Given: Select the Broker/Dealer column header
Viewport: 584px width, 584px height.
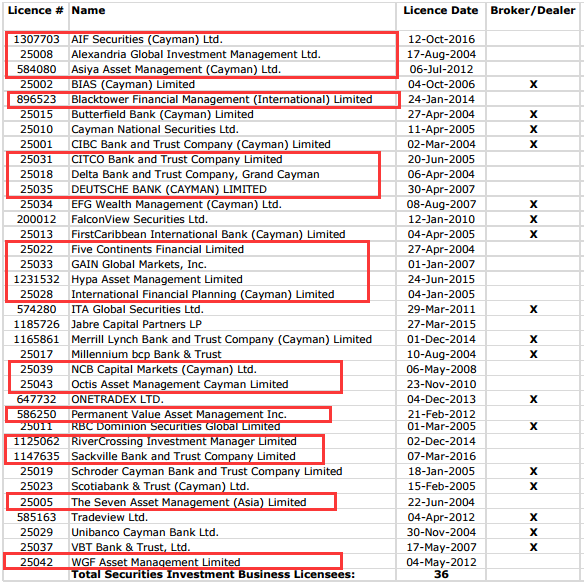Looking at the screenshot, I should coord(533,10).
